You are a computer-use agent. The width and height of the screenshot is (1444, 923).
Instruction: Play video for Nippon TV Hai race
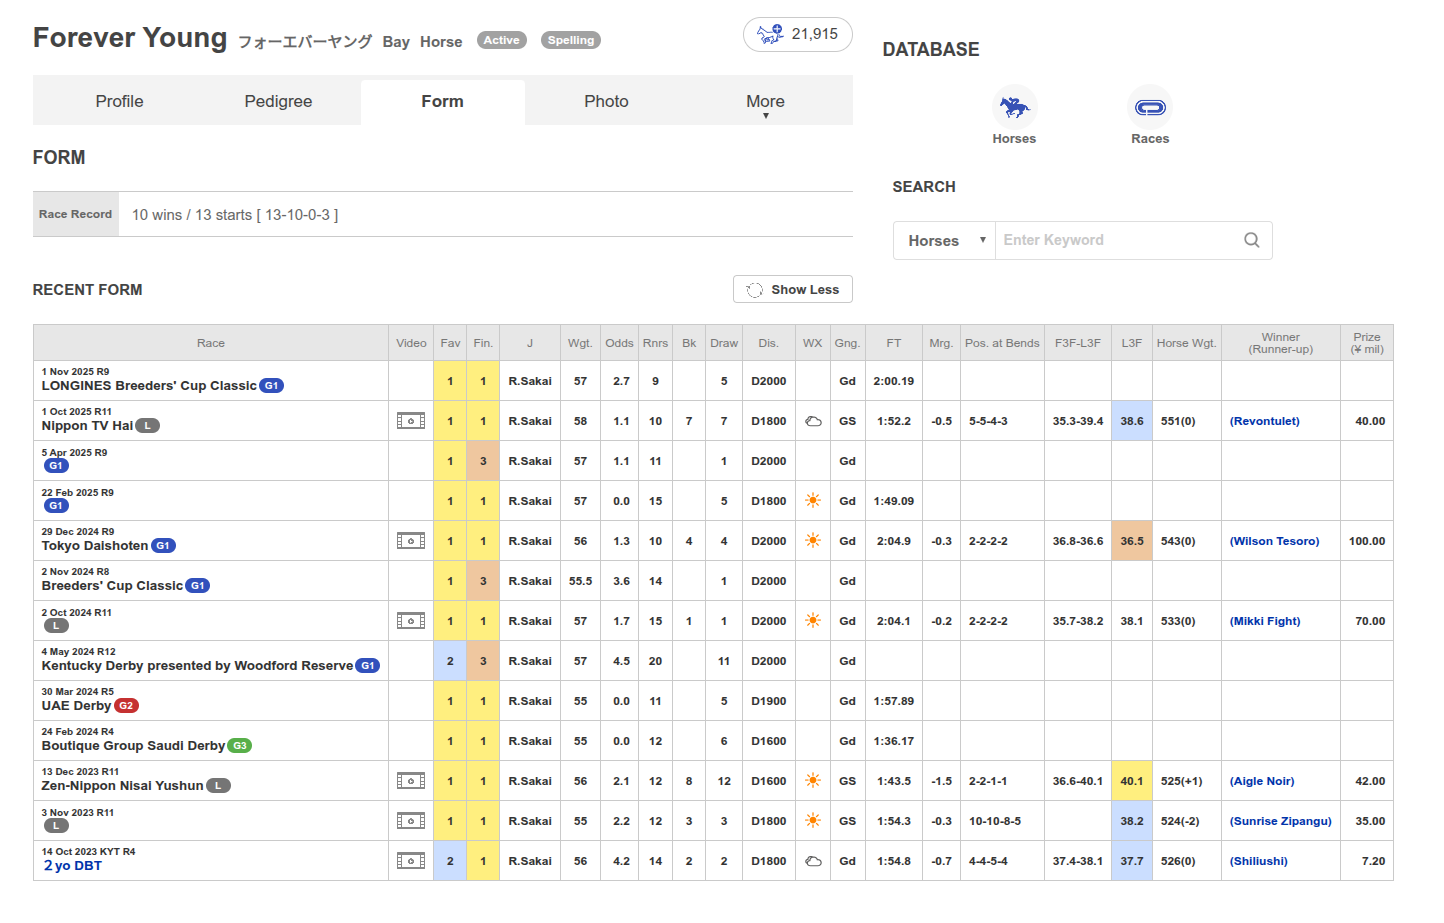point(411,421)
